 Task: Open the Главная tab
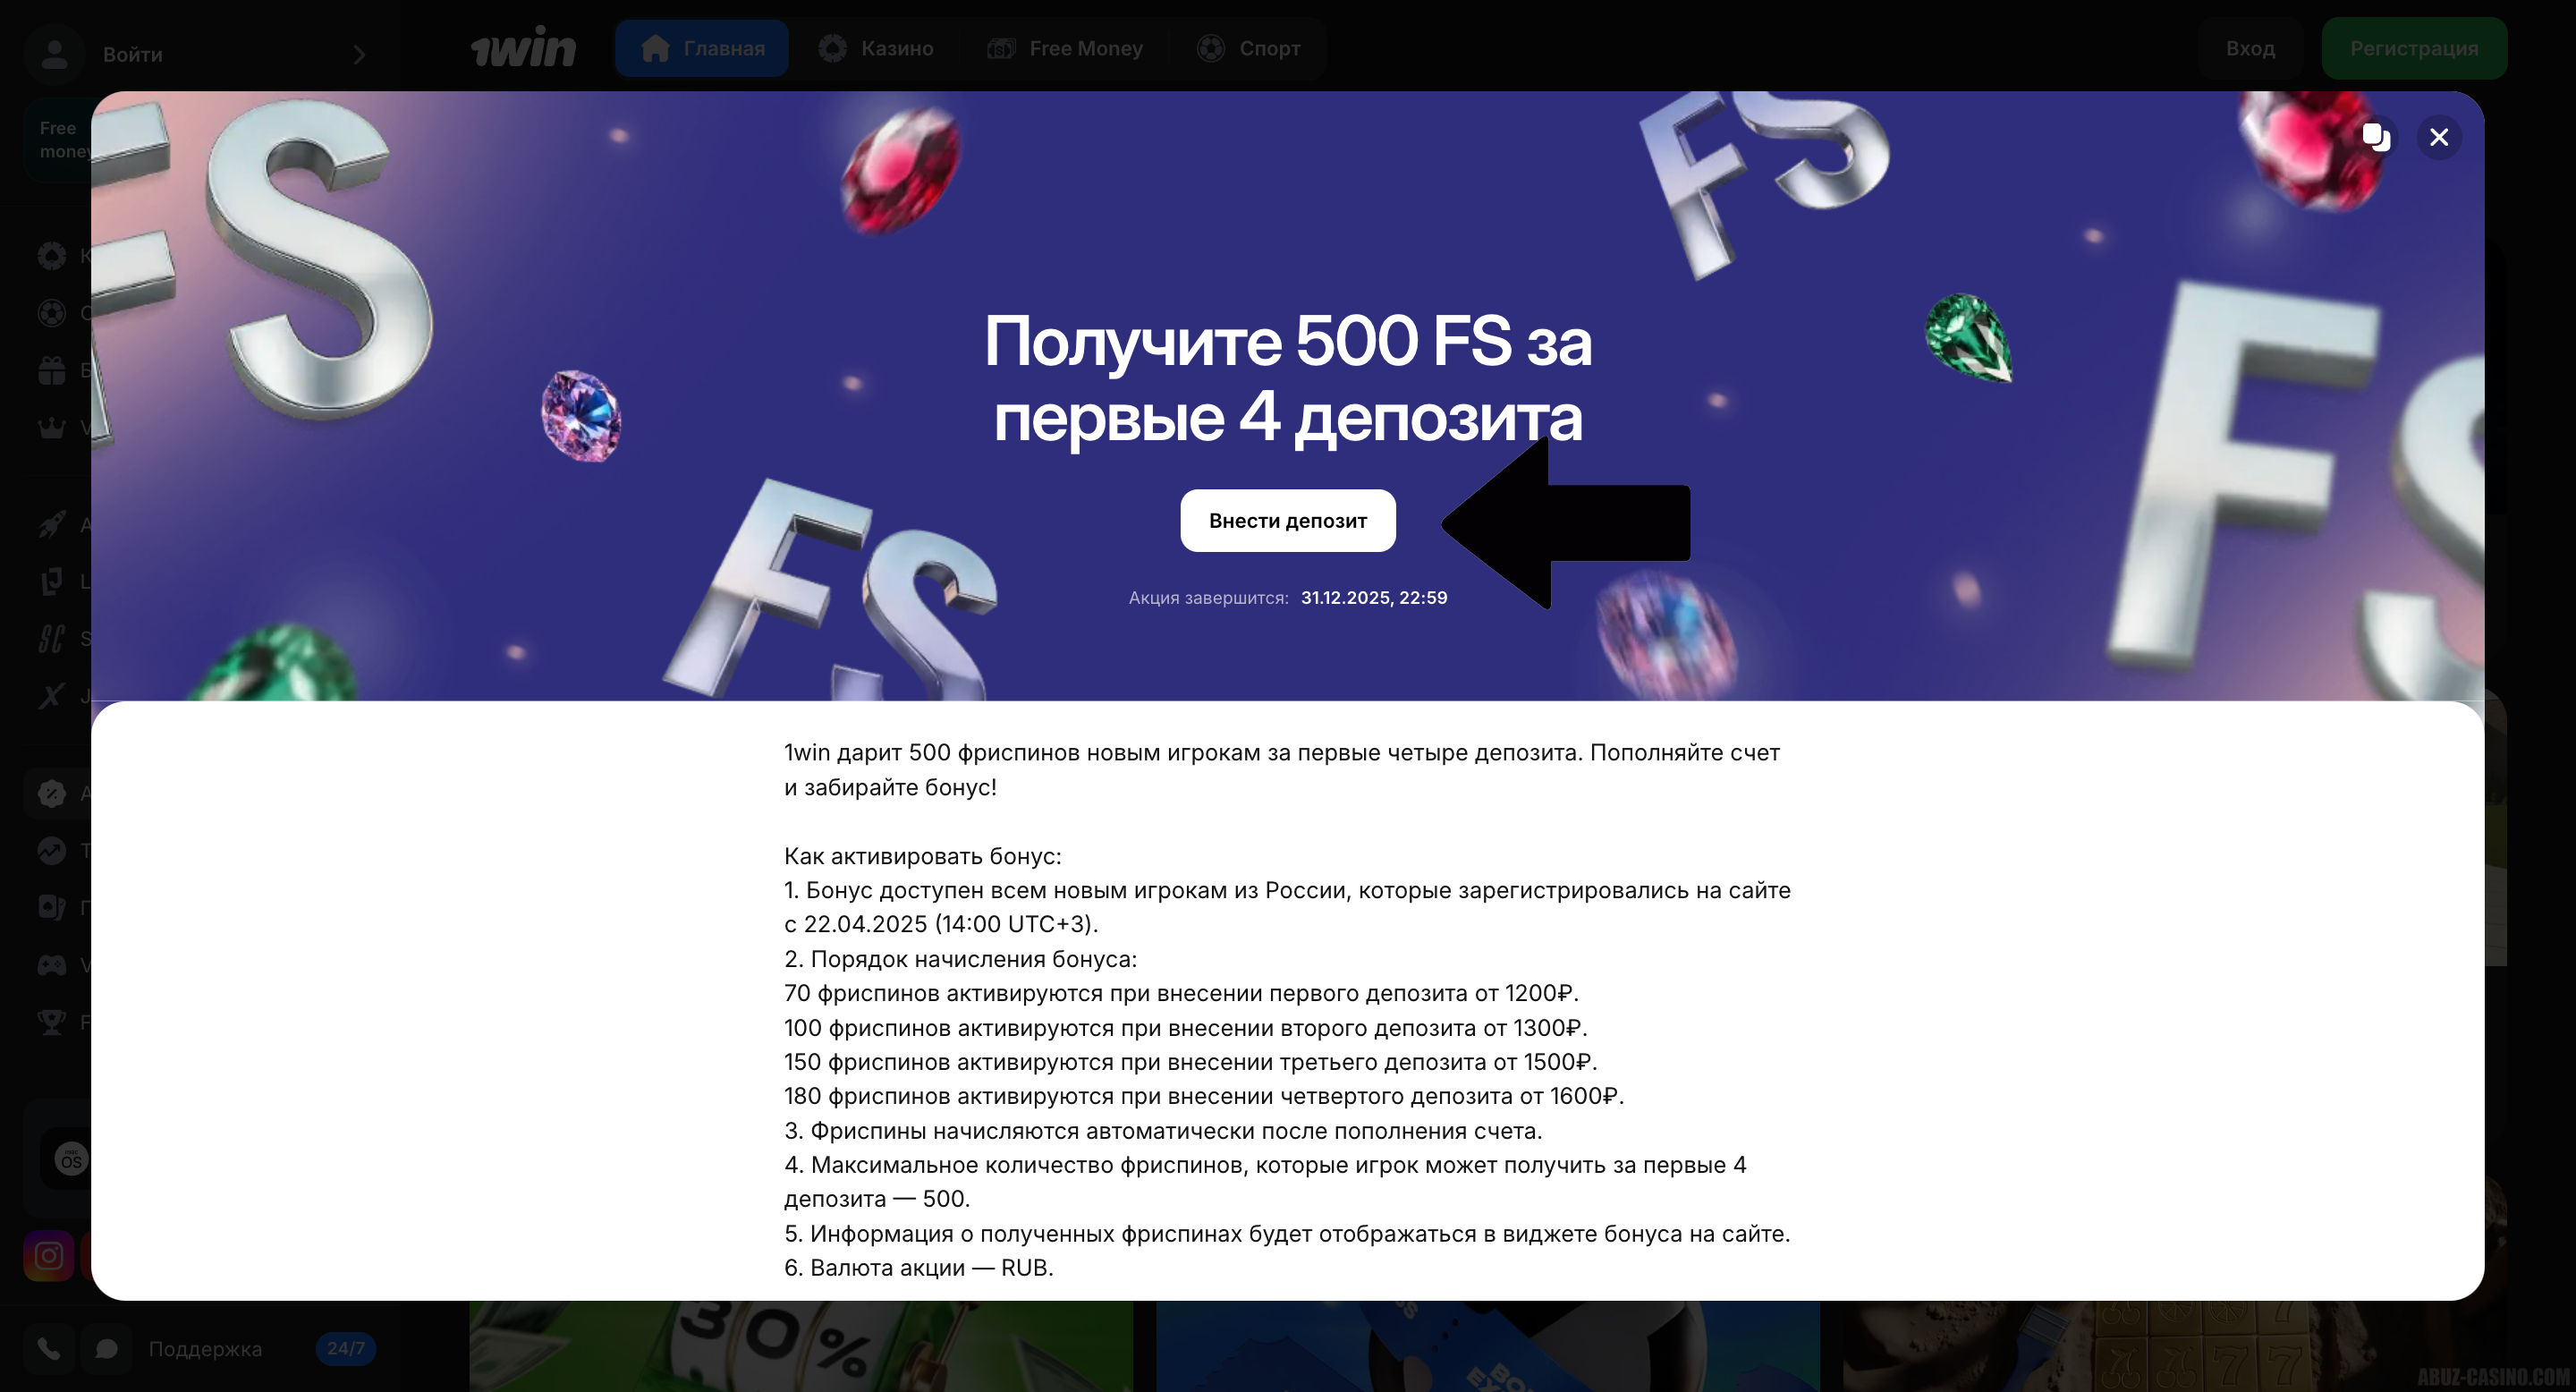(x=702, y=48)
